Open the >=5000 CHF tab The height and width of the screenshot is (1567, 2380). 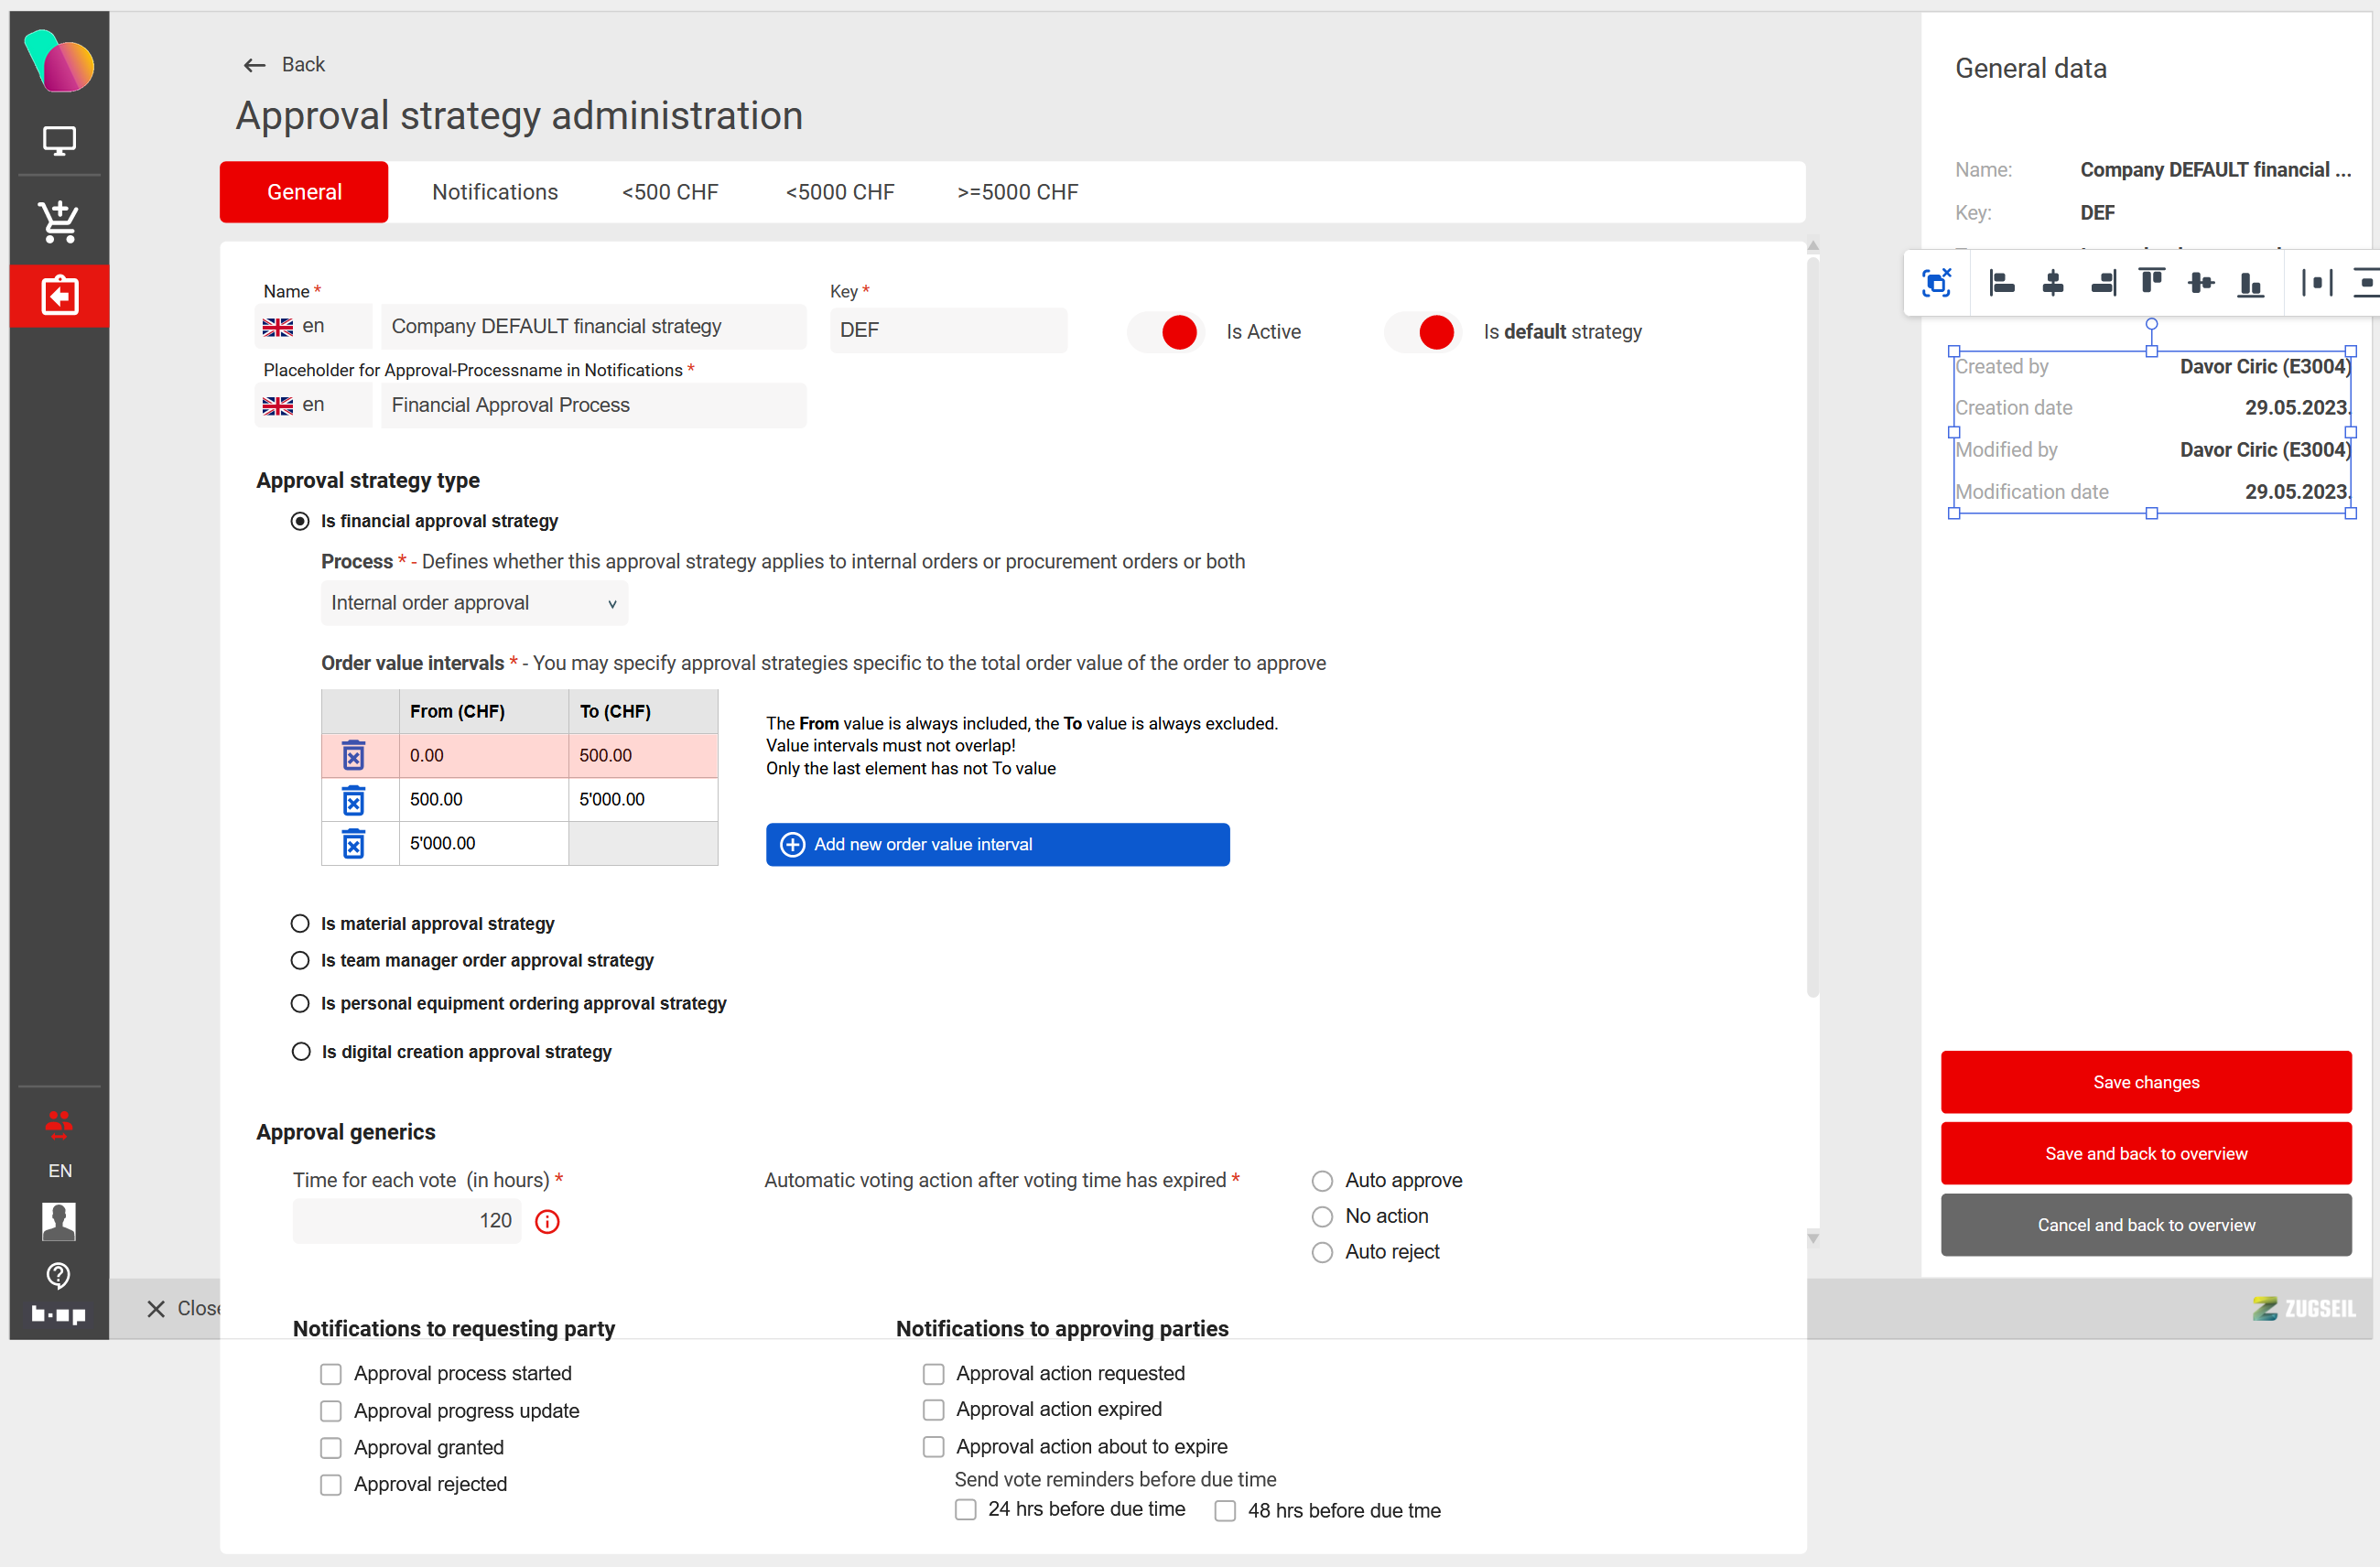(x=1017, y=192)
